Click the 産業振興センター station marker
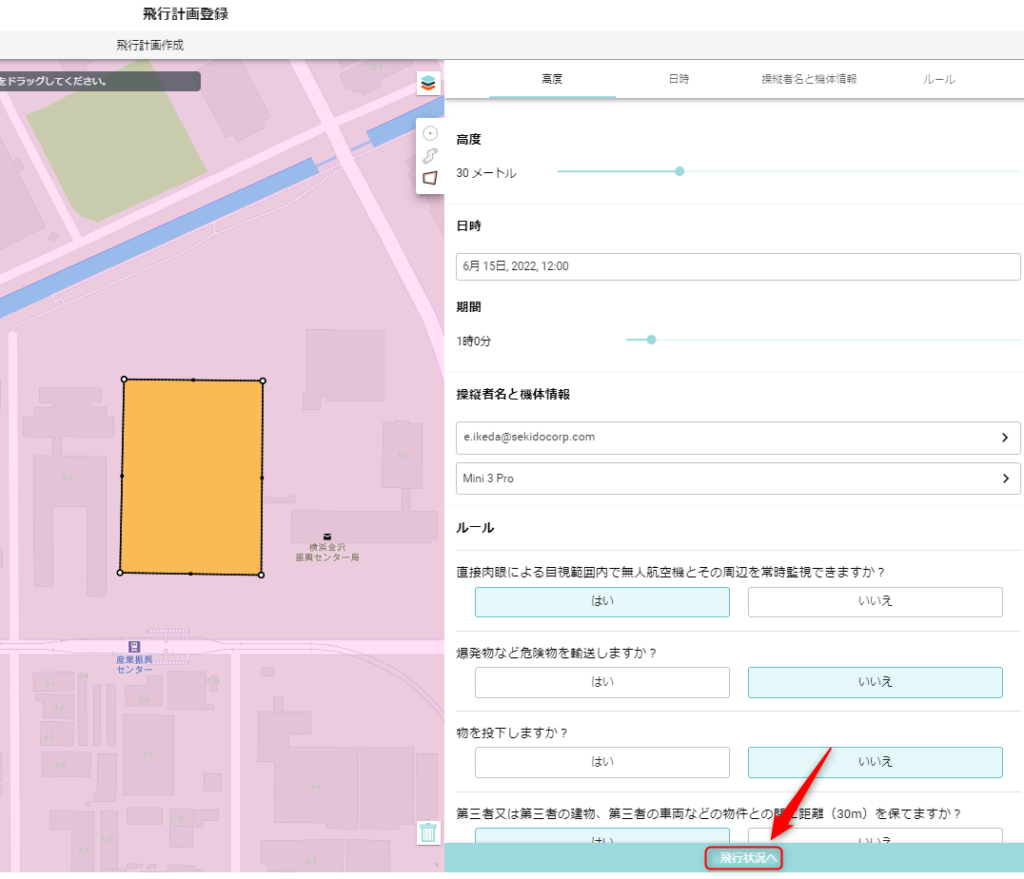The width and height of the screenshot is (1024, 879). click(134, 647)
